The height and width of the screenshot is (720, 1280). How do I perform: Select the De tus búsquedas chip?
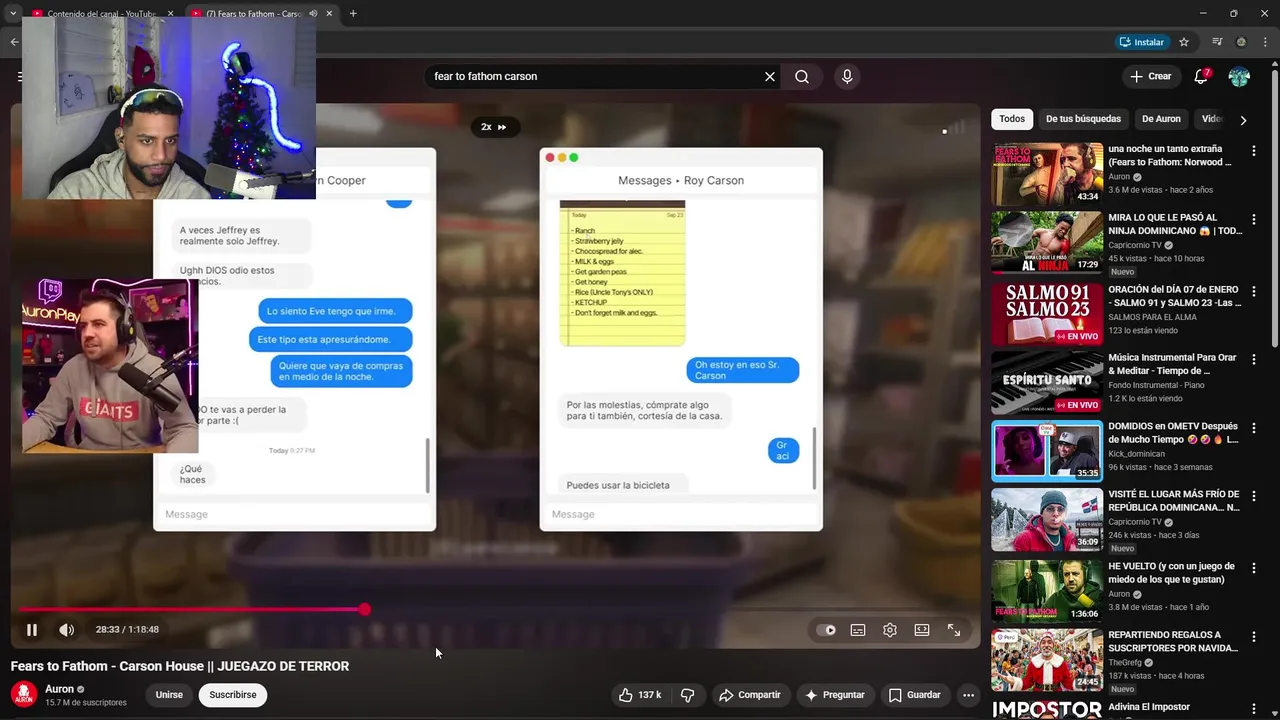pyautogui.click(x=1083, y=119)
